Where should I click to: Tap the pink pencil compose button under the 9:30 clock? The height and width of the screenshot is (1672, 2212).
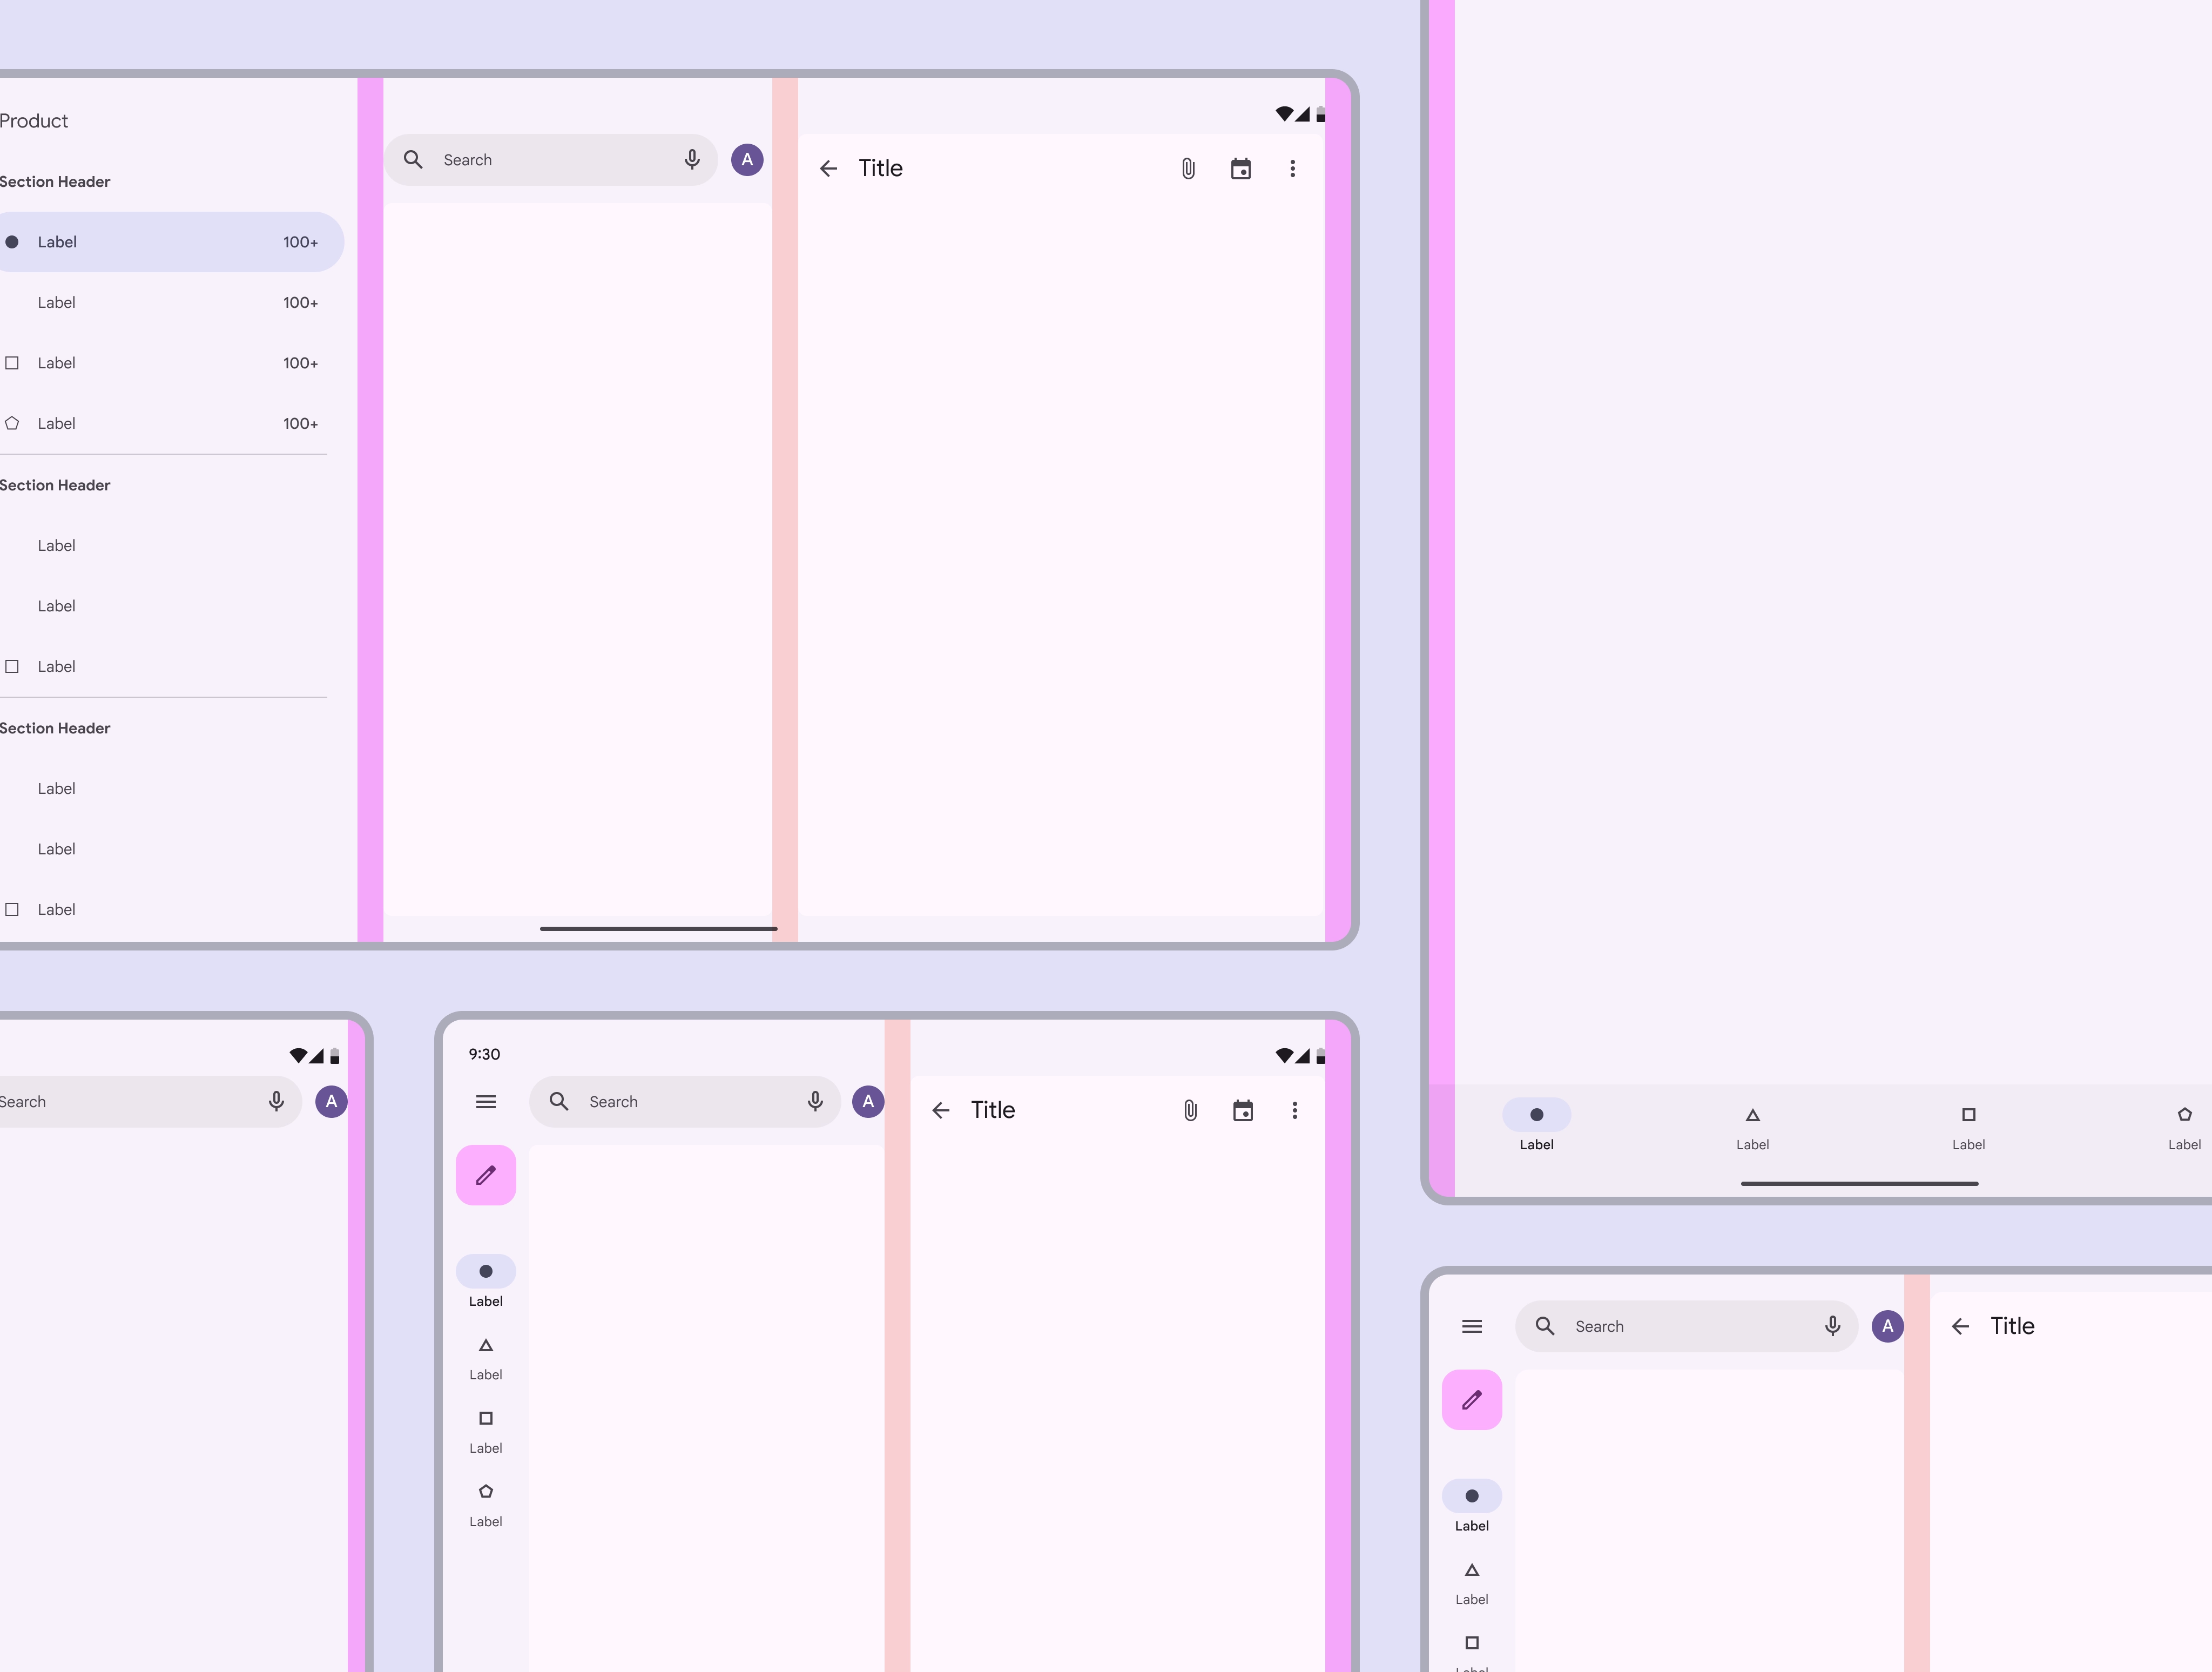486,1175
